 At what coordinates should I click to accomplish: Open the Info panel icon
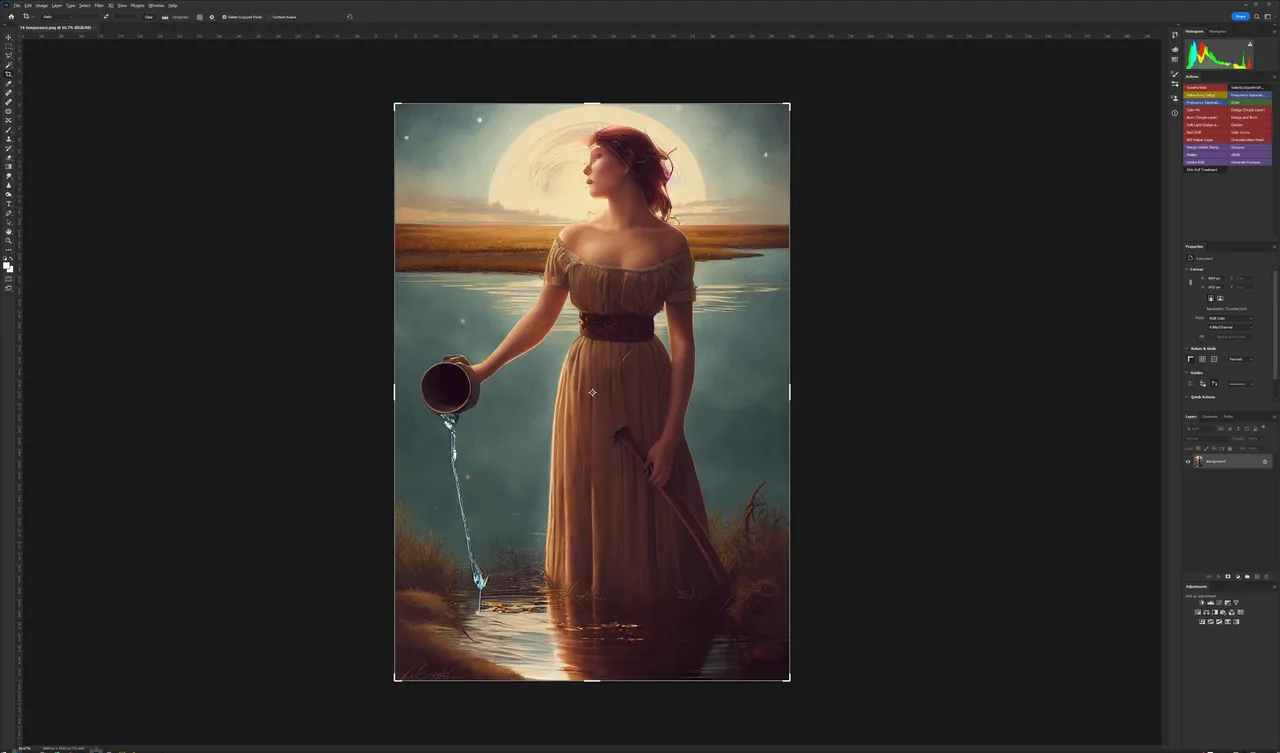click(x=1175, y=113)
